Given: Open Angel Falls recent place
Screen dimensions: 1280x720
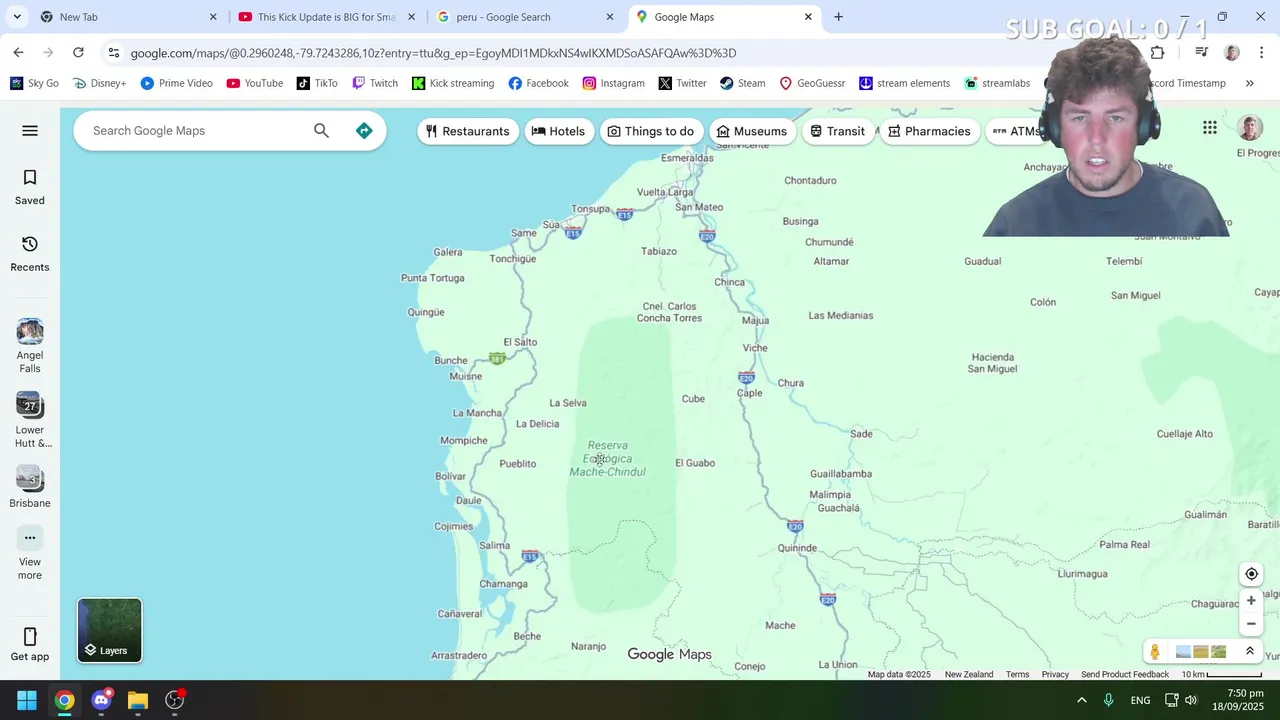Looking at the screenshot, I should (30, 346).
